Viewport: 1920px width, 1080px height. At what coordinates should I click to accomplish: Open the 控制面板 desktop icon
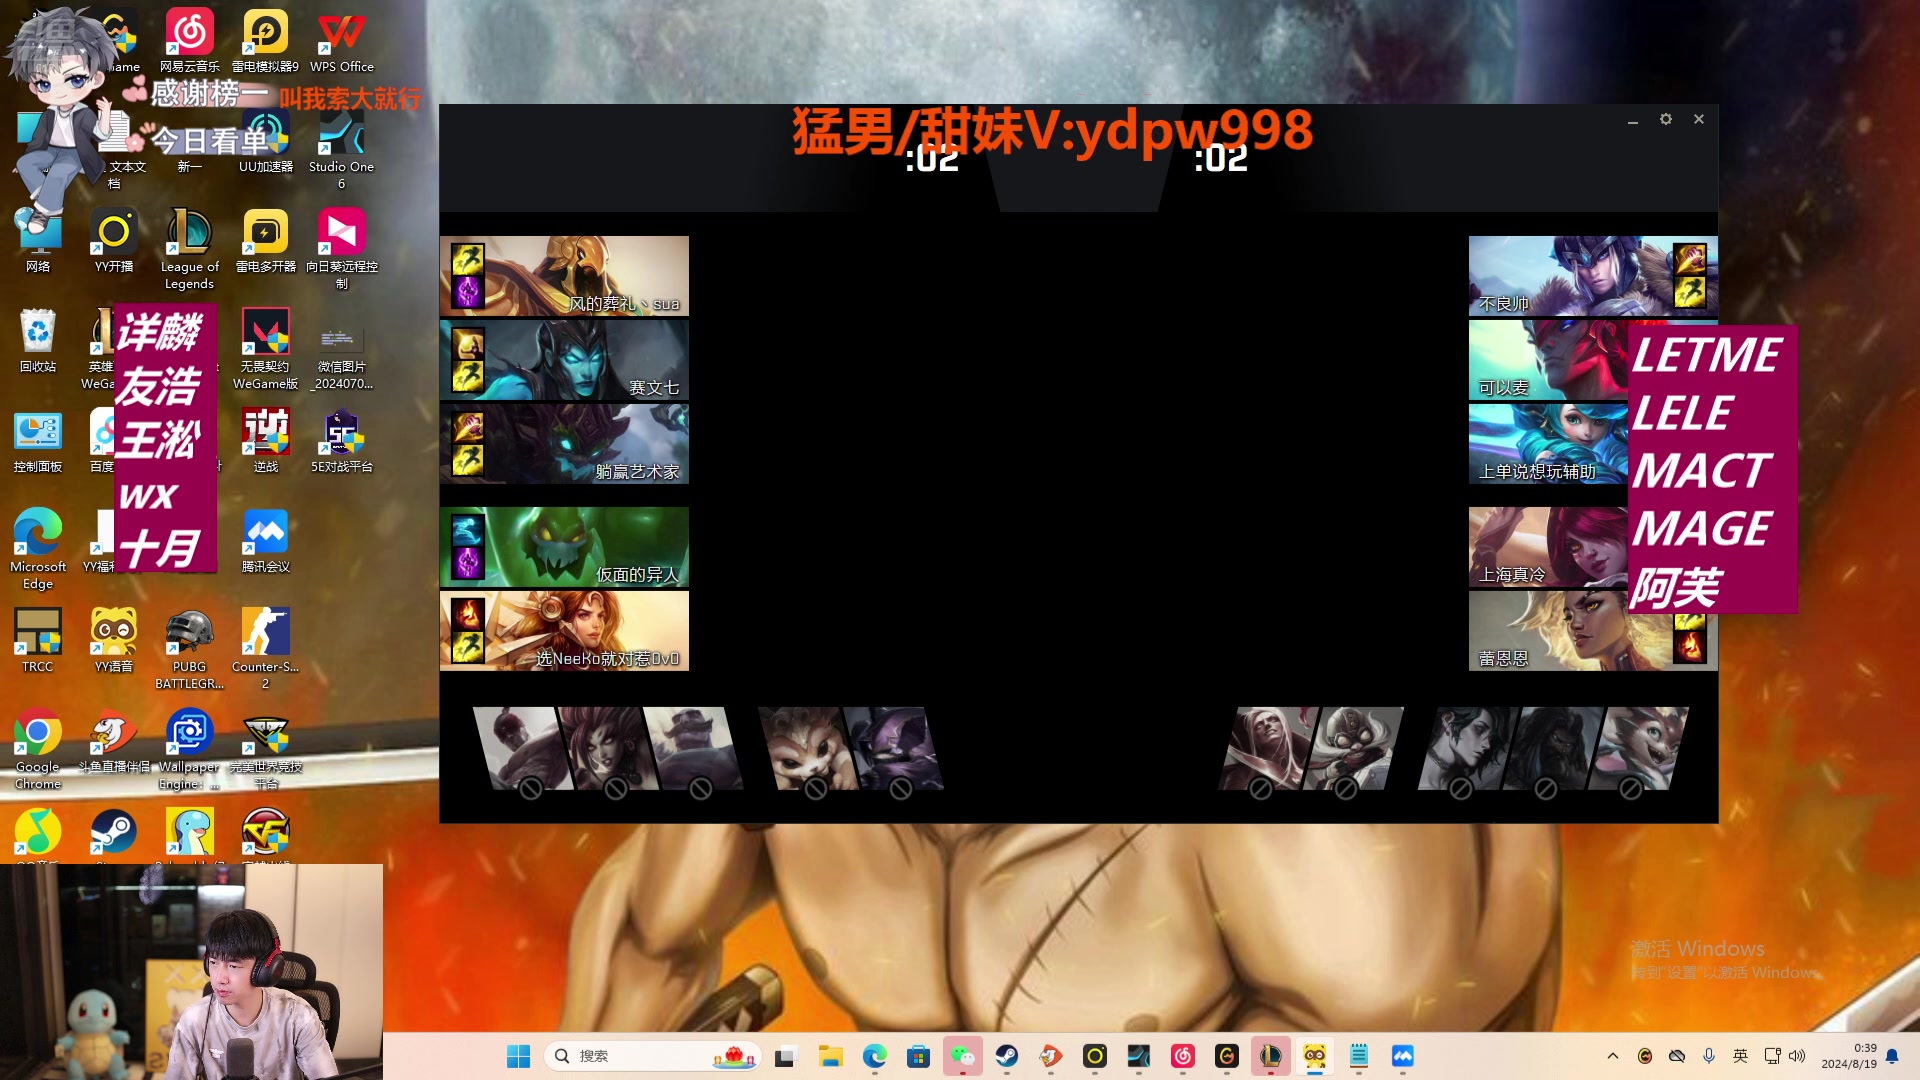point(38,441)
